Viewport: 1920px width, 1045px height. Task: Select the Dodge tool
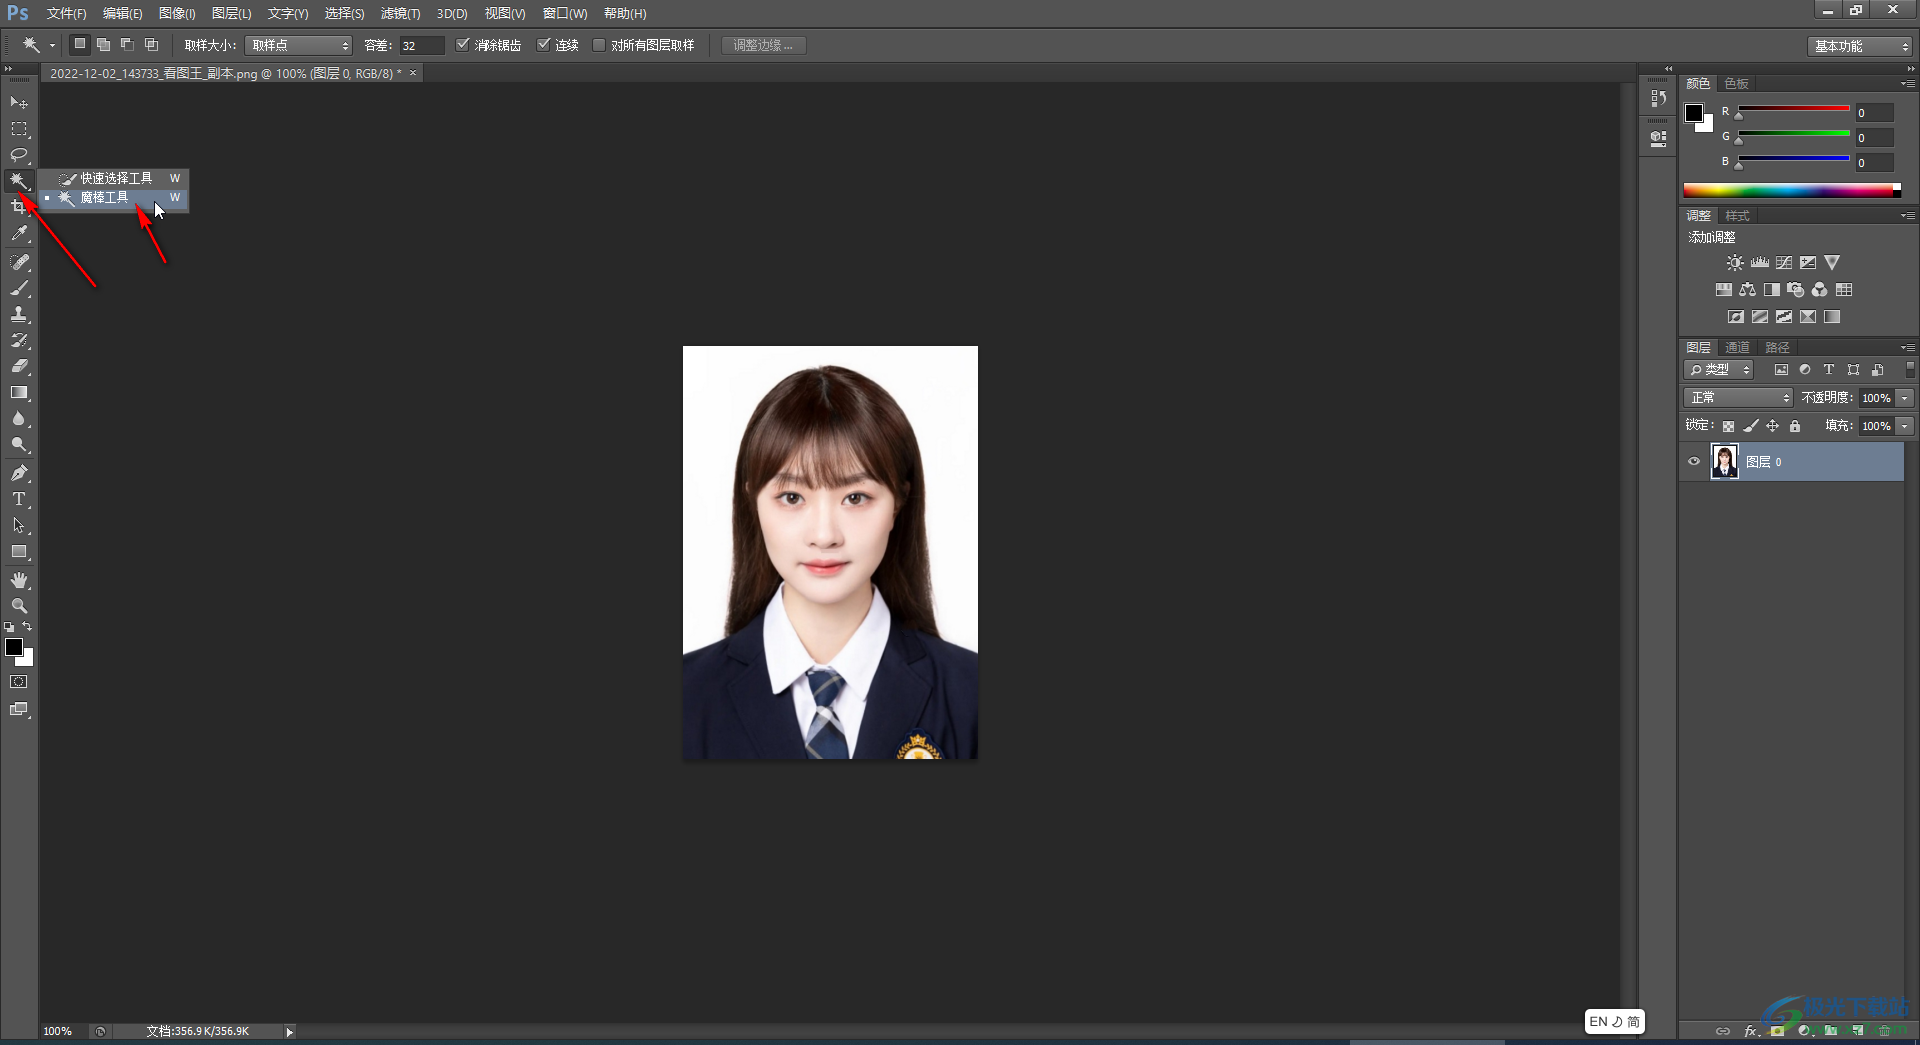click(x=19, y=445)
